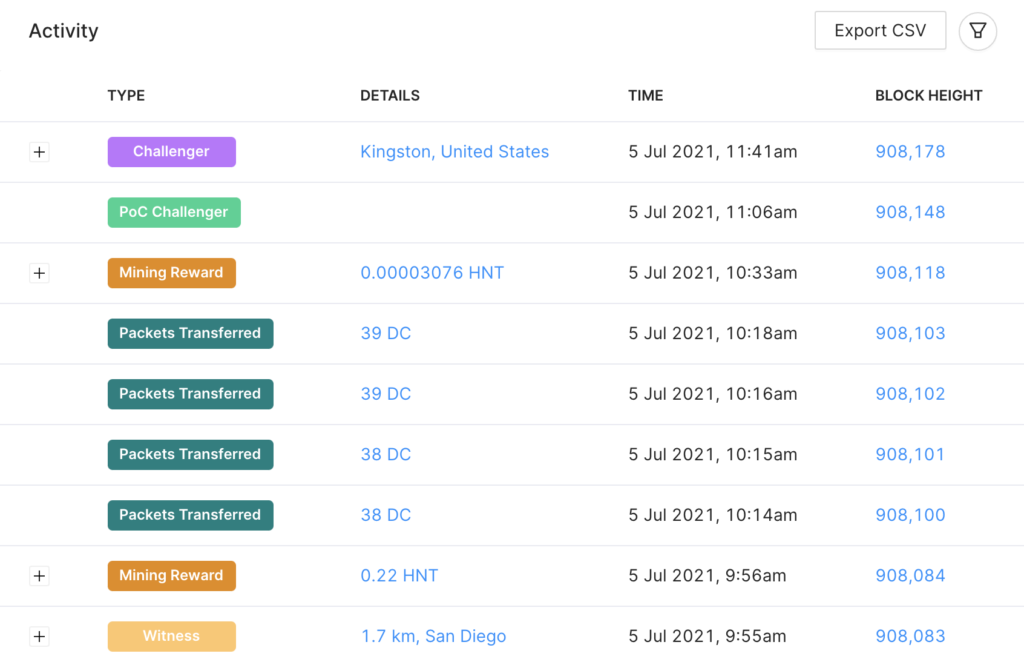The height and width of the screenshot is (665, 1024).
Task: Expand the Witness row details
Action: point(39,636)
